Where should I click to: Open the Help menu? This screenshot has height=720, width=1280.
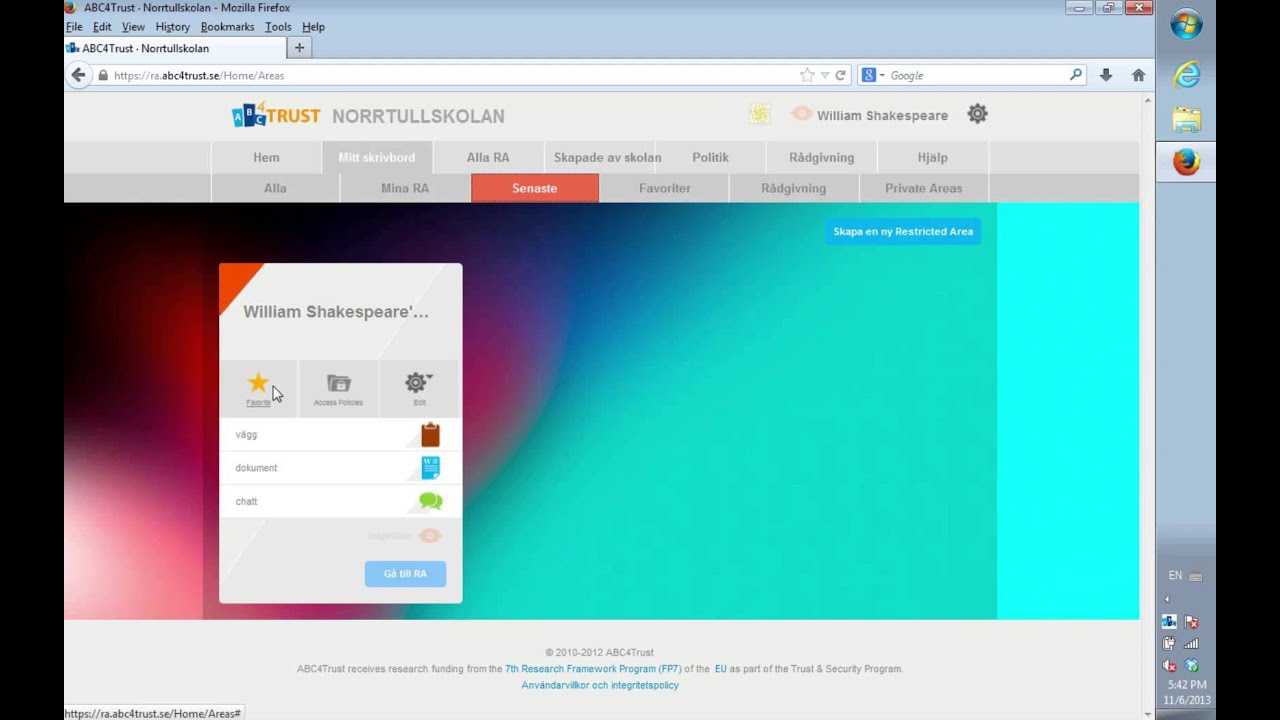(x=313, y=27)
